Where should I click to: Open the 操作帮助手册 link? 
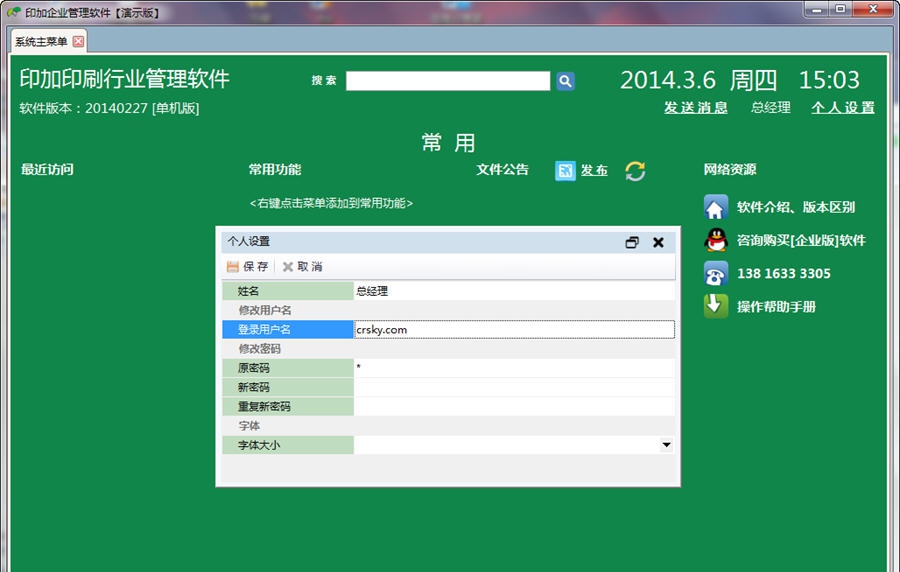(x=776, y=307)
